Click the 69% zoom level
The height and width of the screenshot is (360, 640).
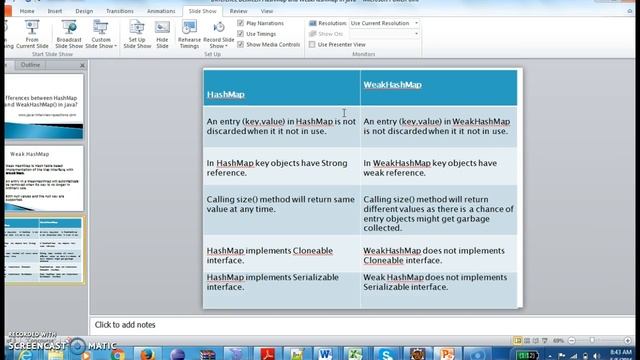coord(558,340)
